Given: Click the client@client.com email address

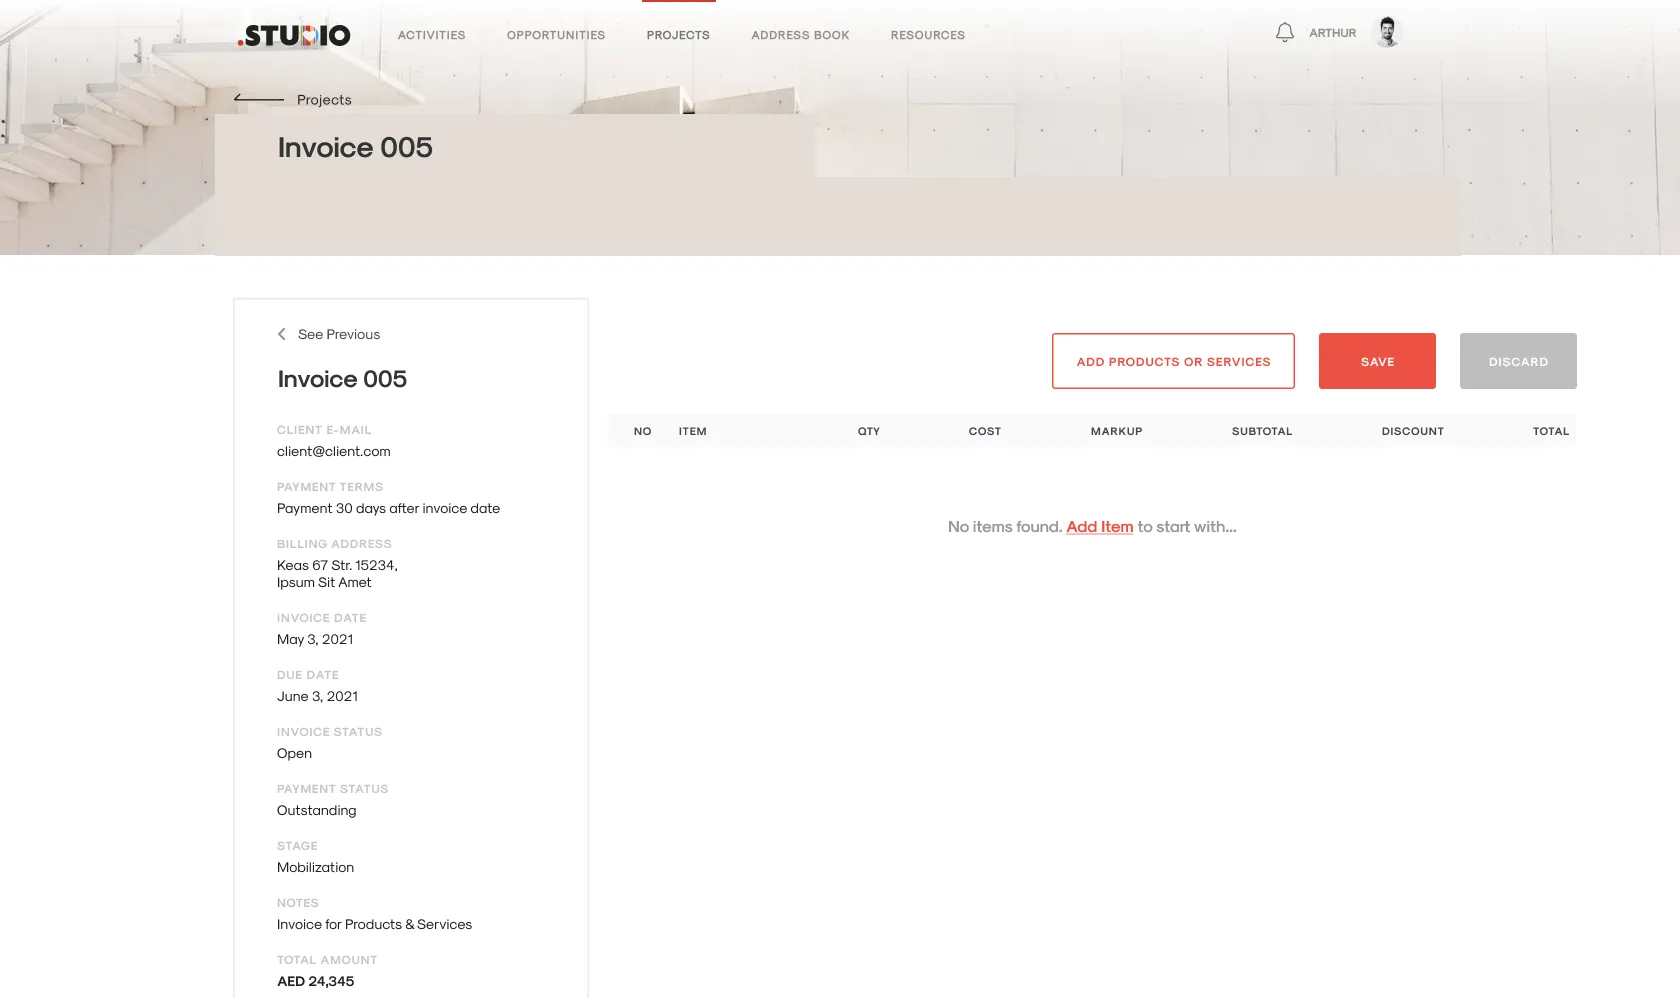Looking at the screenshot, I should point(334,451).
